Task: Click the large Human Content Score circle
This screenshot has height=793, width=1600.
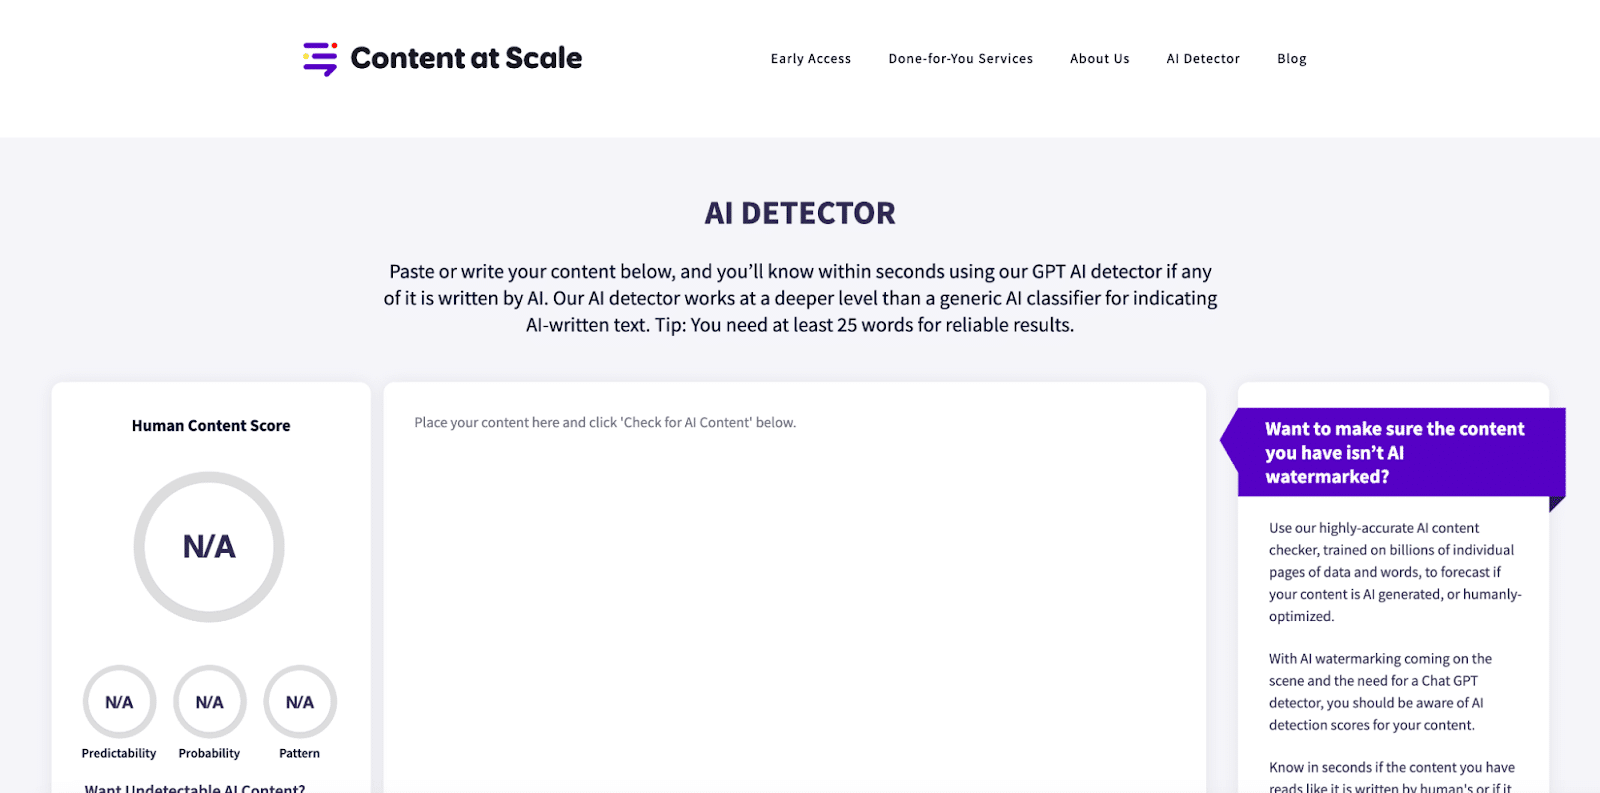Action: (208, 547)
